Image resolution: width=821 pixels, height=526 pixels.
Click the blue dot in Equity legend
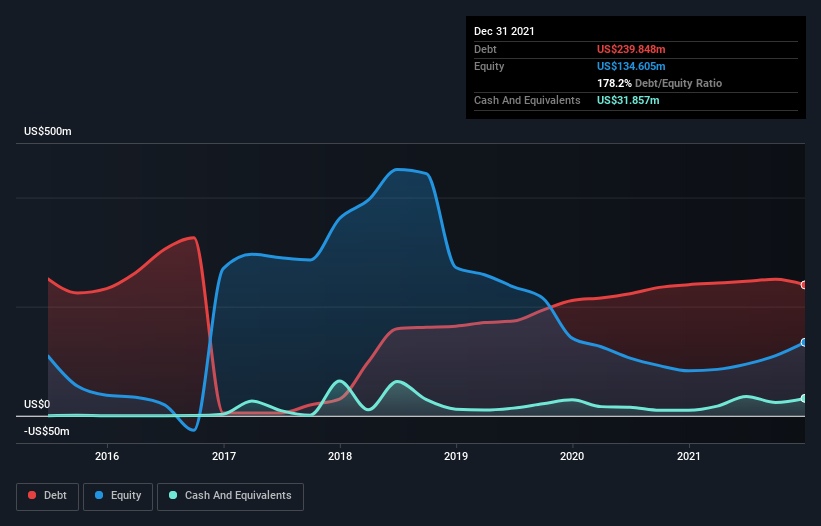pyautogui.click(x=99, y=495)
